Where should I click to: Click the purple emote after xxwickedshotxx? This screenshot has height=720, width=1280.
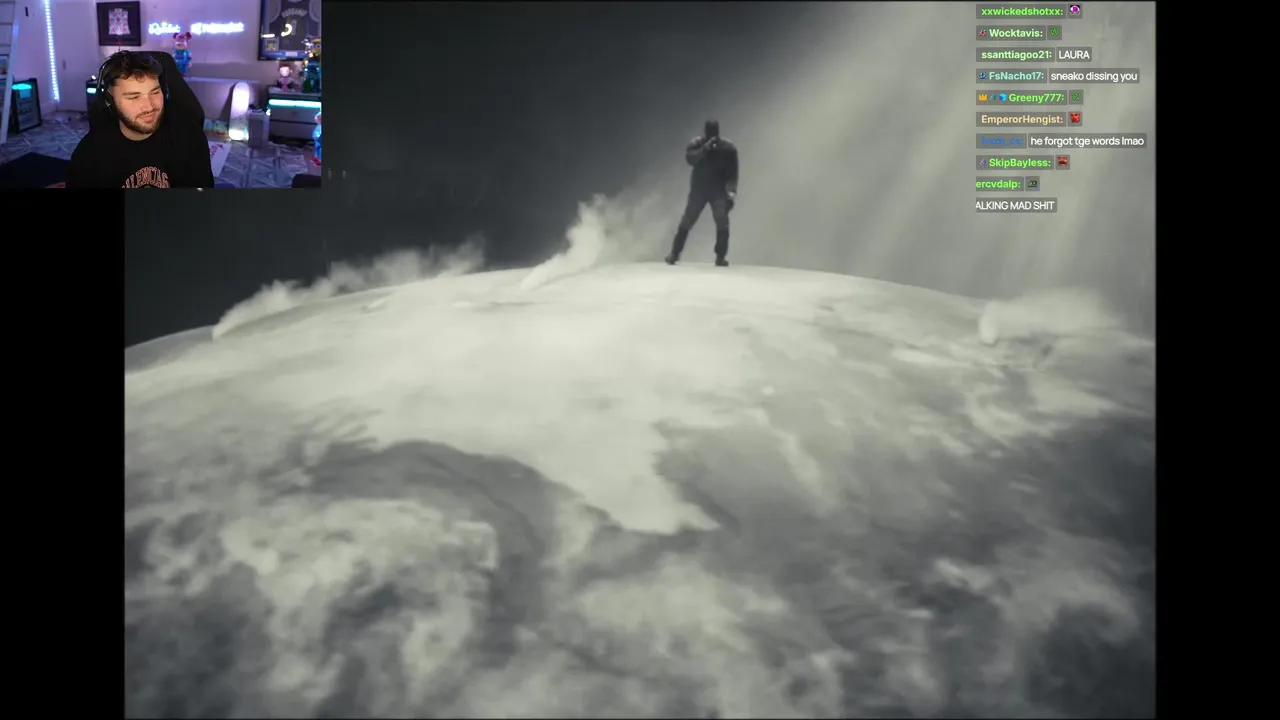pyautogui.click(x=1075, y=10)
